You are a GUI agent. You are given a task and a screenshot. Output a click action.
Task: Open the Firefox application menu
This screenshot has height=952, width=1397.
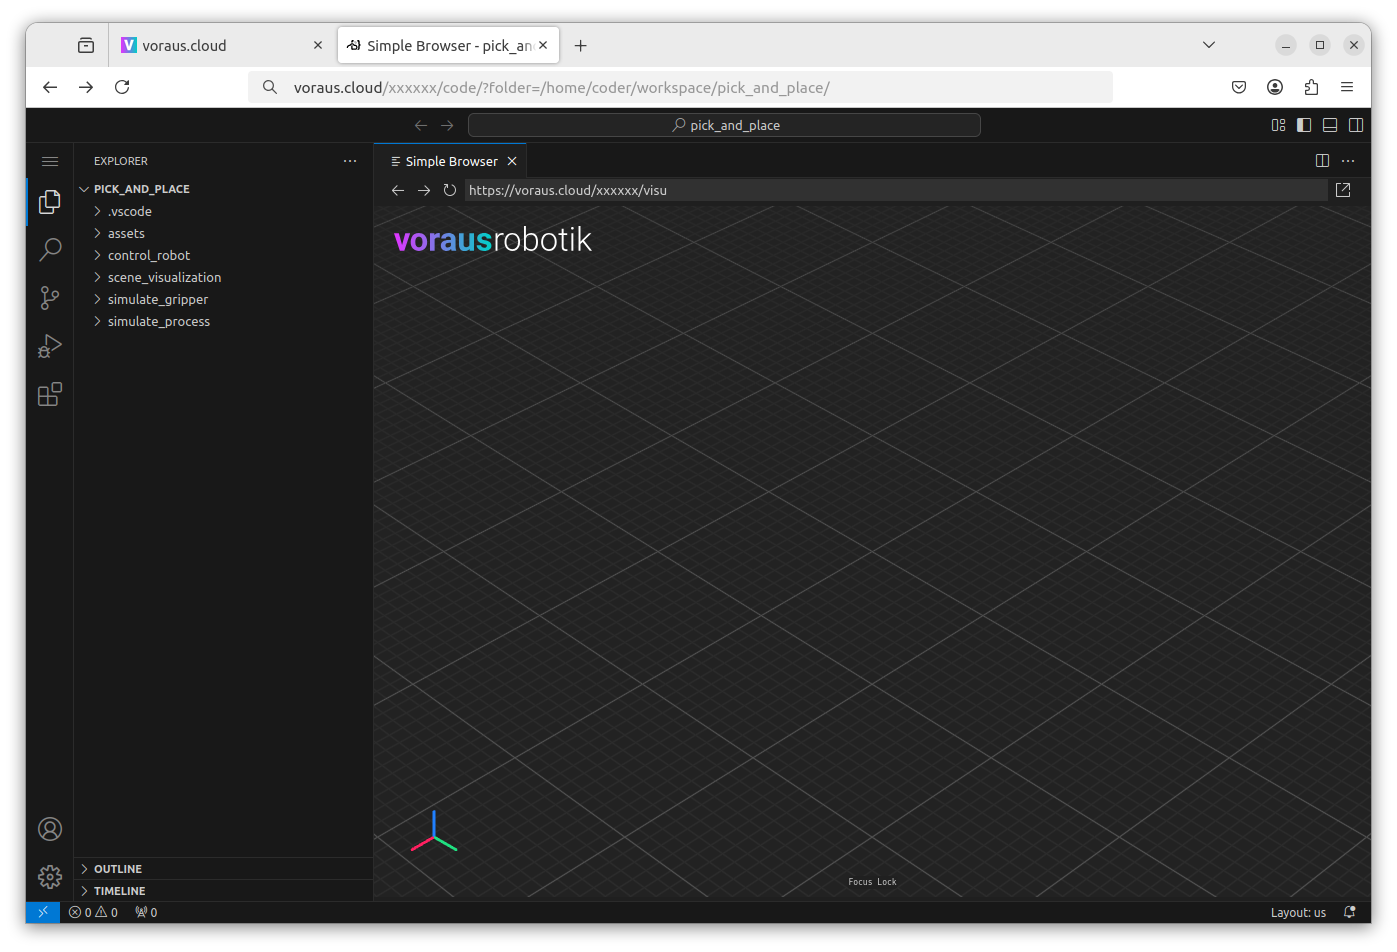pos(1347,87)
